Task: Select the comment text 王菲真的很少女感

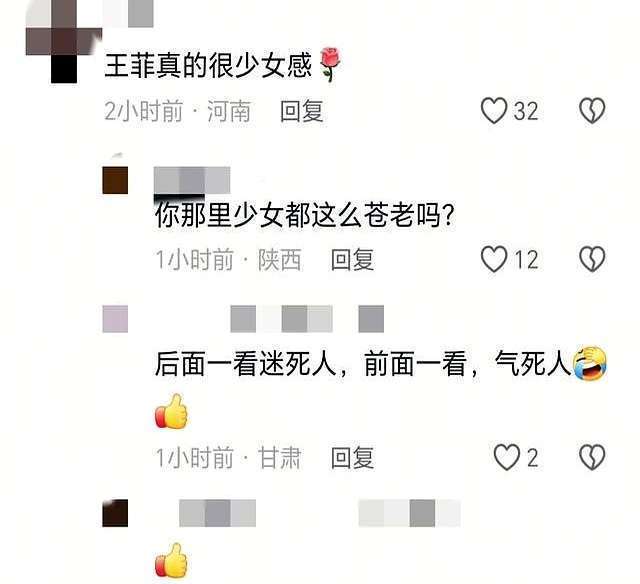Action: [x=208, y=65]
